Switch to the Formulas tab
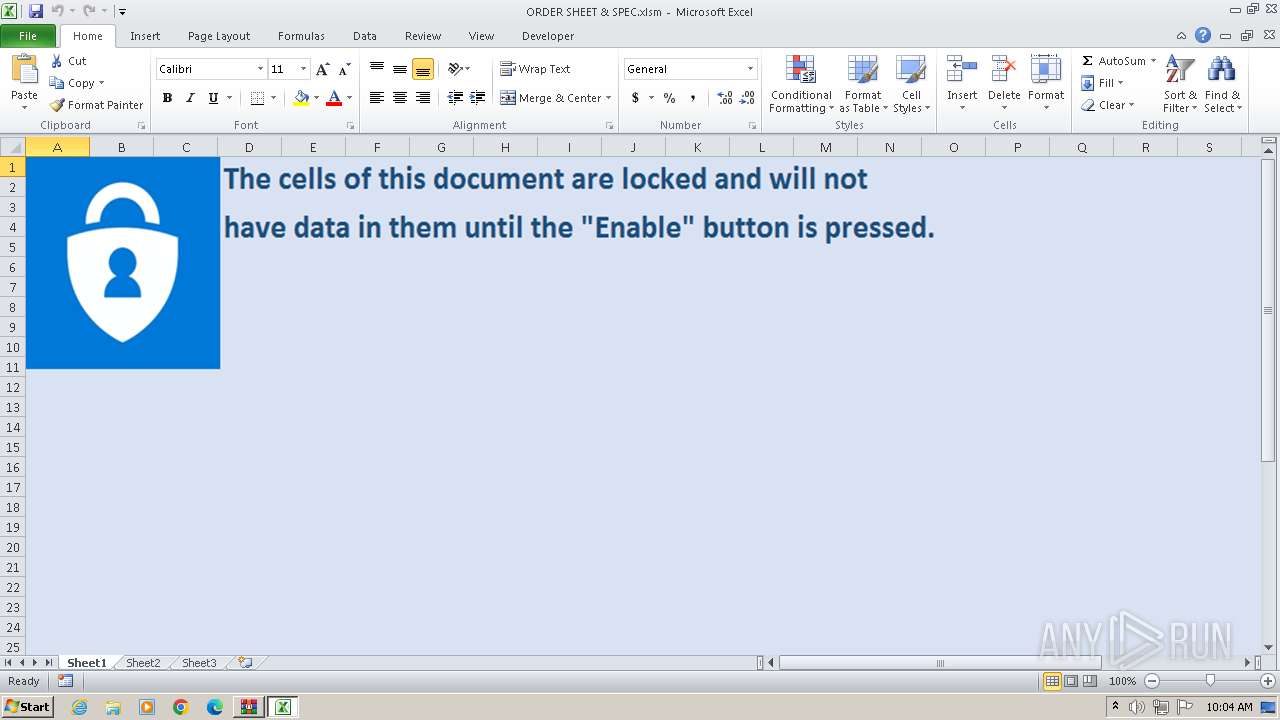1280x720 pixels. [x=301, y=36]
